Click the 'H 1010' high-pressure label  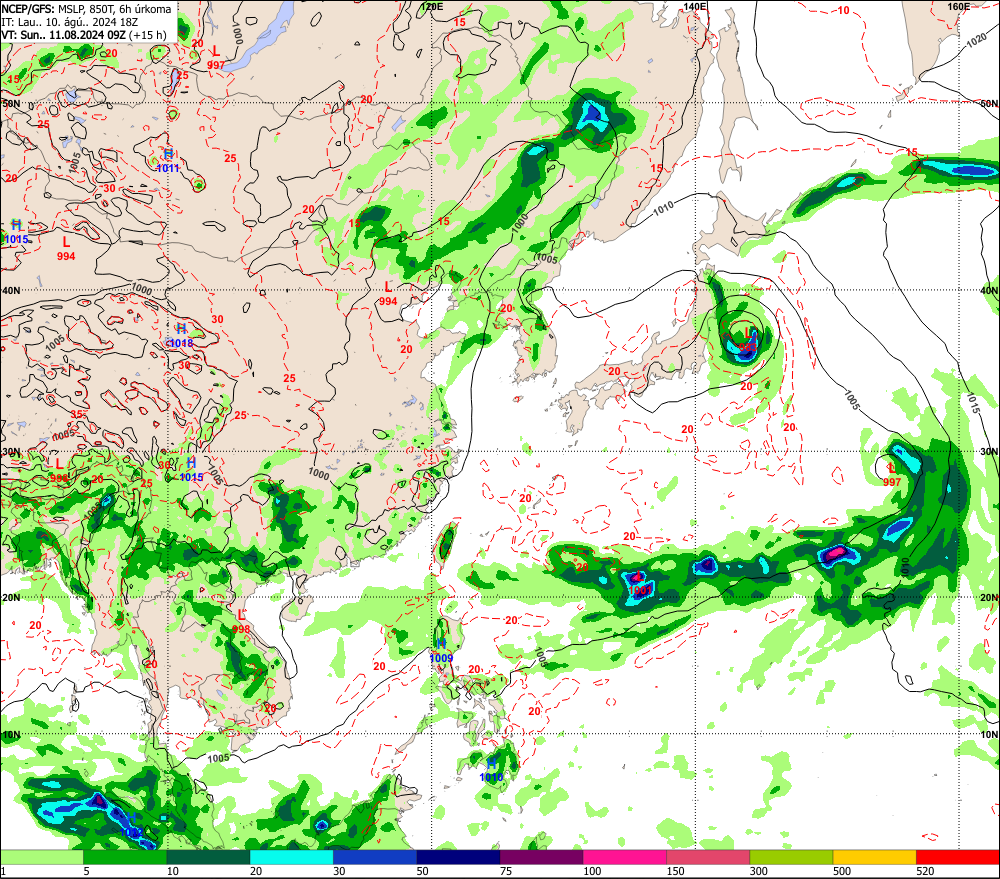tap(491, 770)
